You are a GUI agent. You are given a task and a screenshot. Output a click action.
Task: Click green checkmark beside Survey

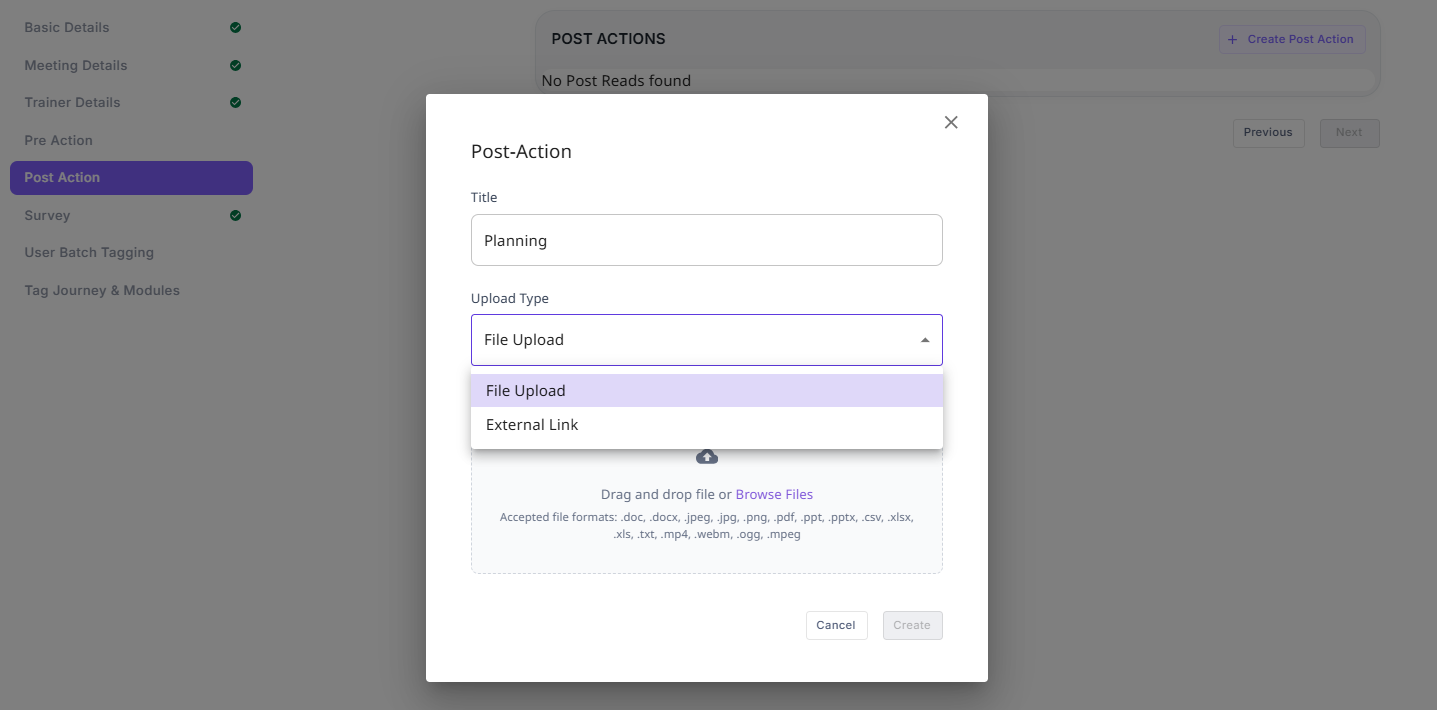pos(235,216)
